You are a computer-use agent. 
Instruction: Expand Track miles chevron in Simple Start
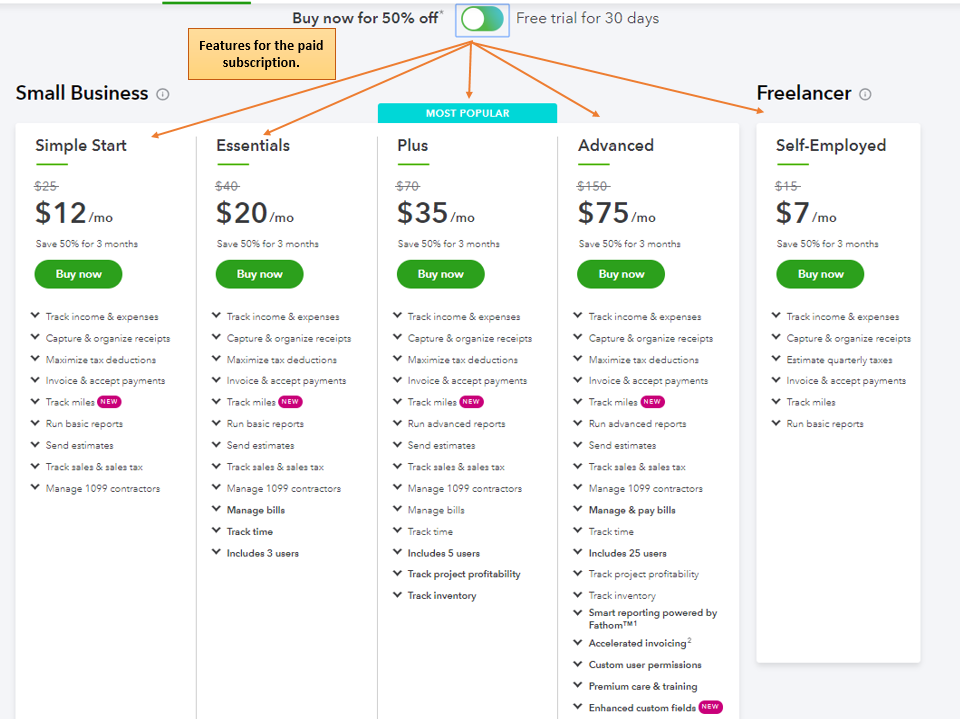[x=36, y=402]
